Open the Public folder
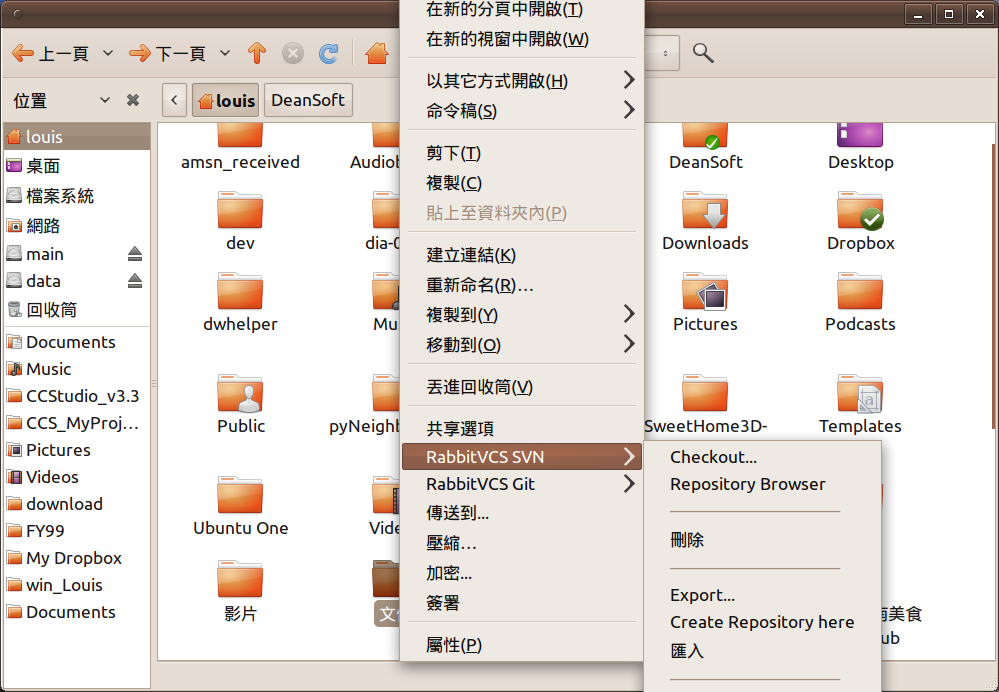999x692 pixels. point(240,404)
